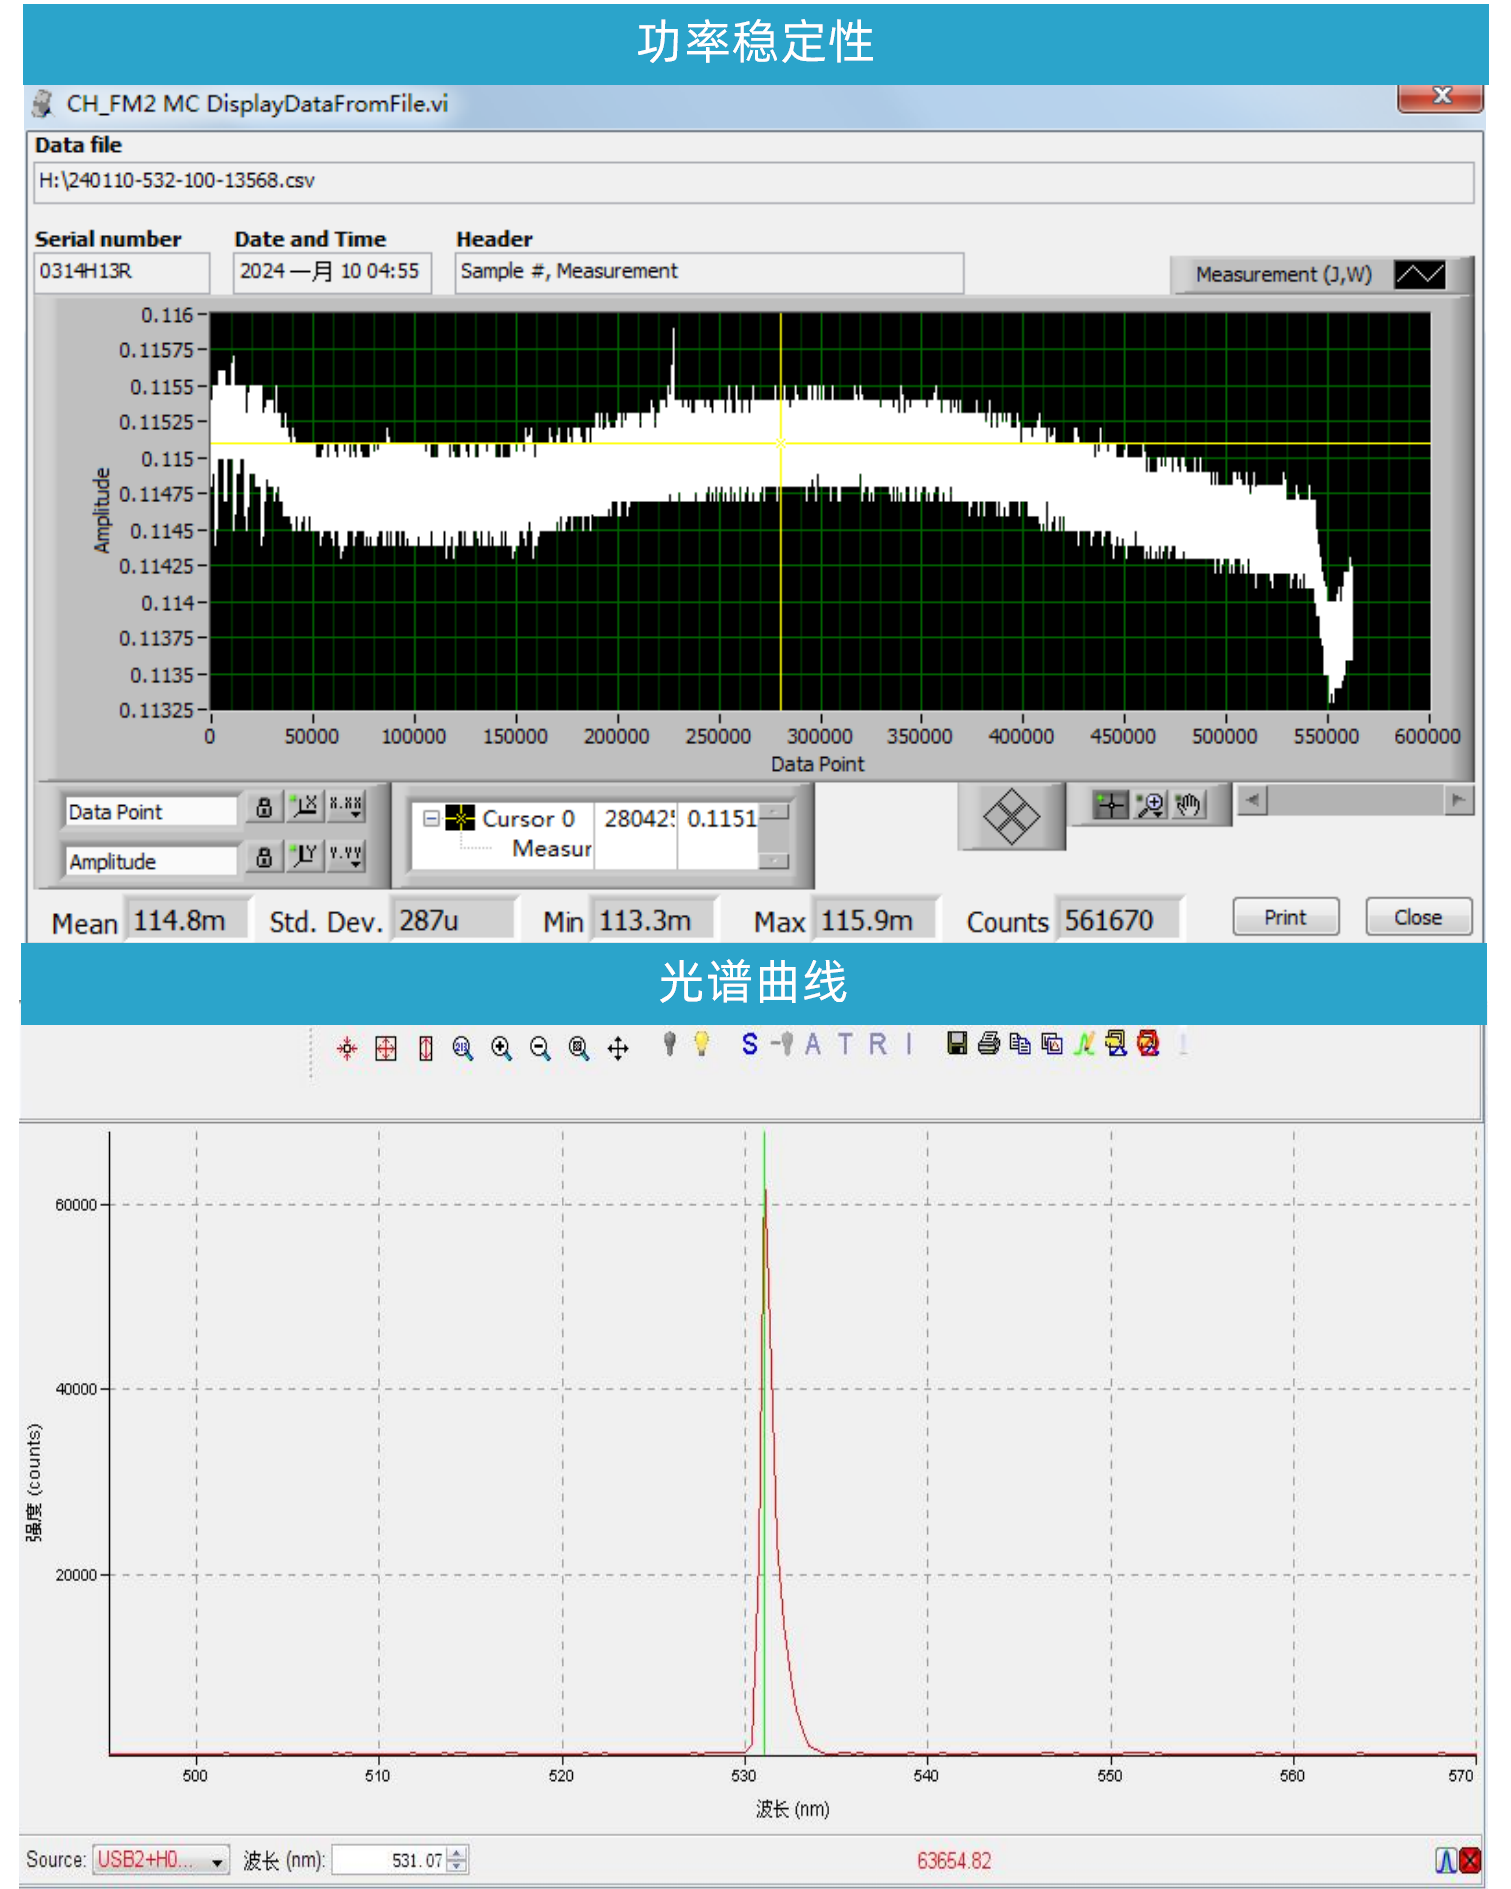The image size is (1511, 1889).
Task: Click the Date and Time field
Action: pyautogui.click(x=332, y=272)
